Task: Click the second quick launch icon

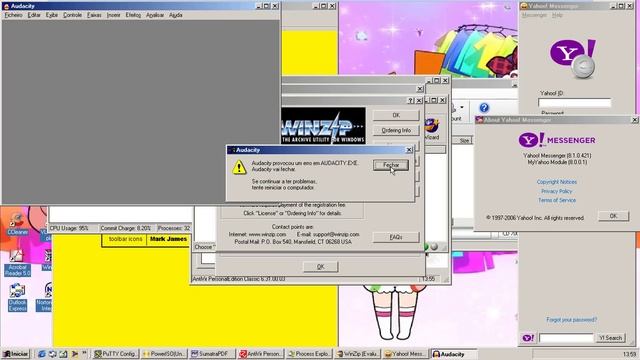Action: [52, 354]
